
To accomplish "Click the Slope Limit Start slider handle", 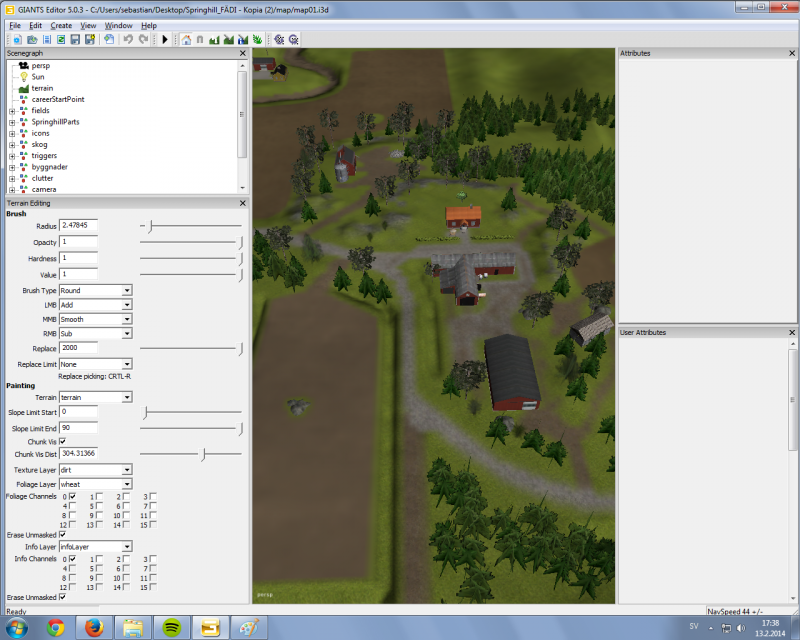I will 145,412.
